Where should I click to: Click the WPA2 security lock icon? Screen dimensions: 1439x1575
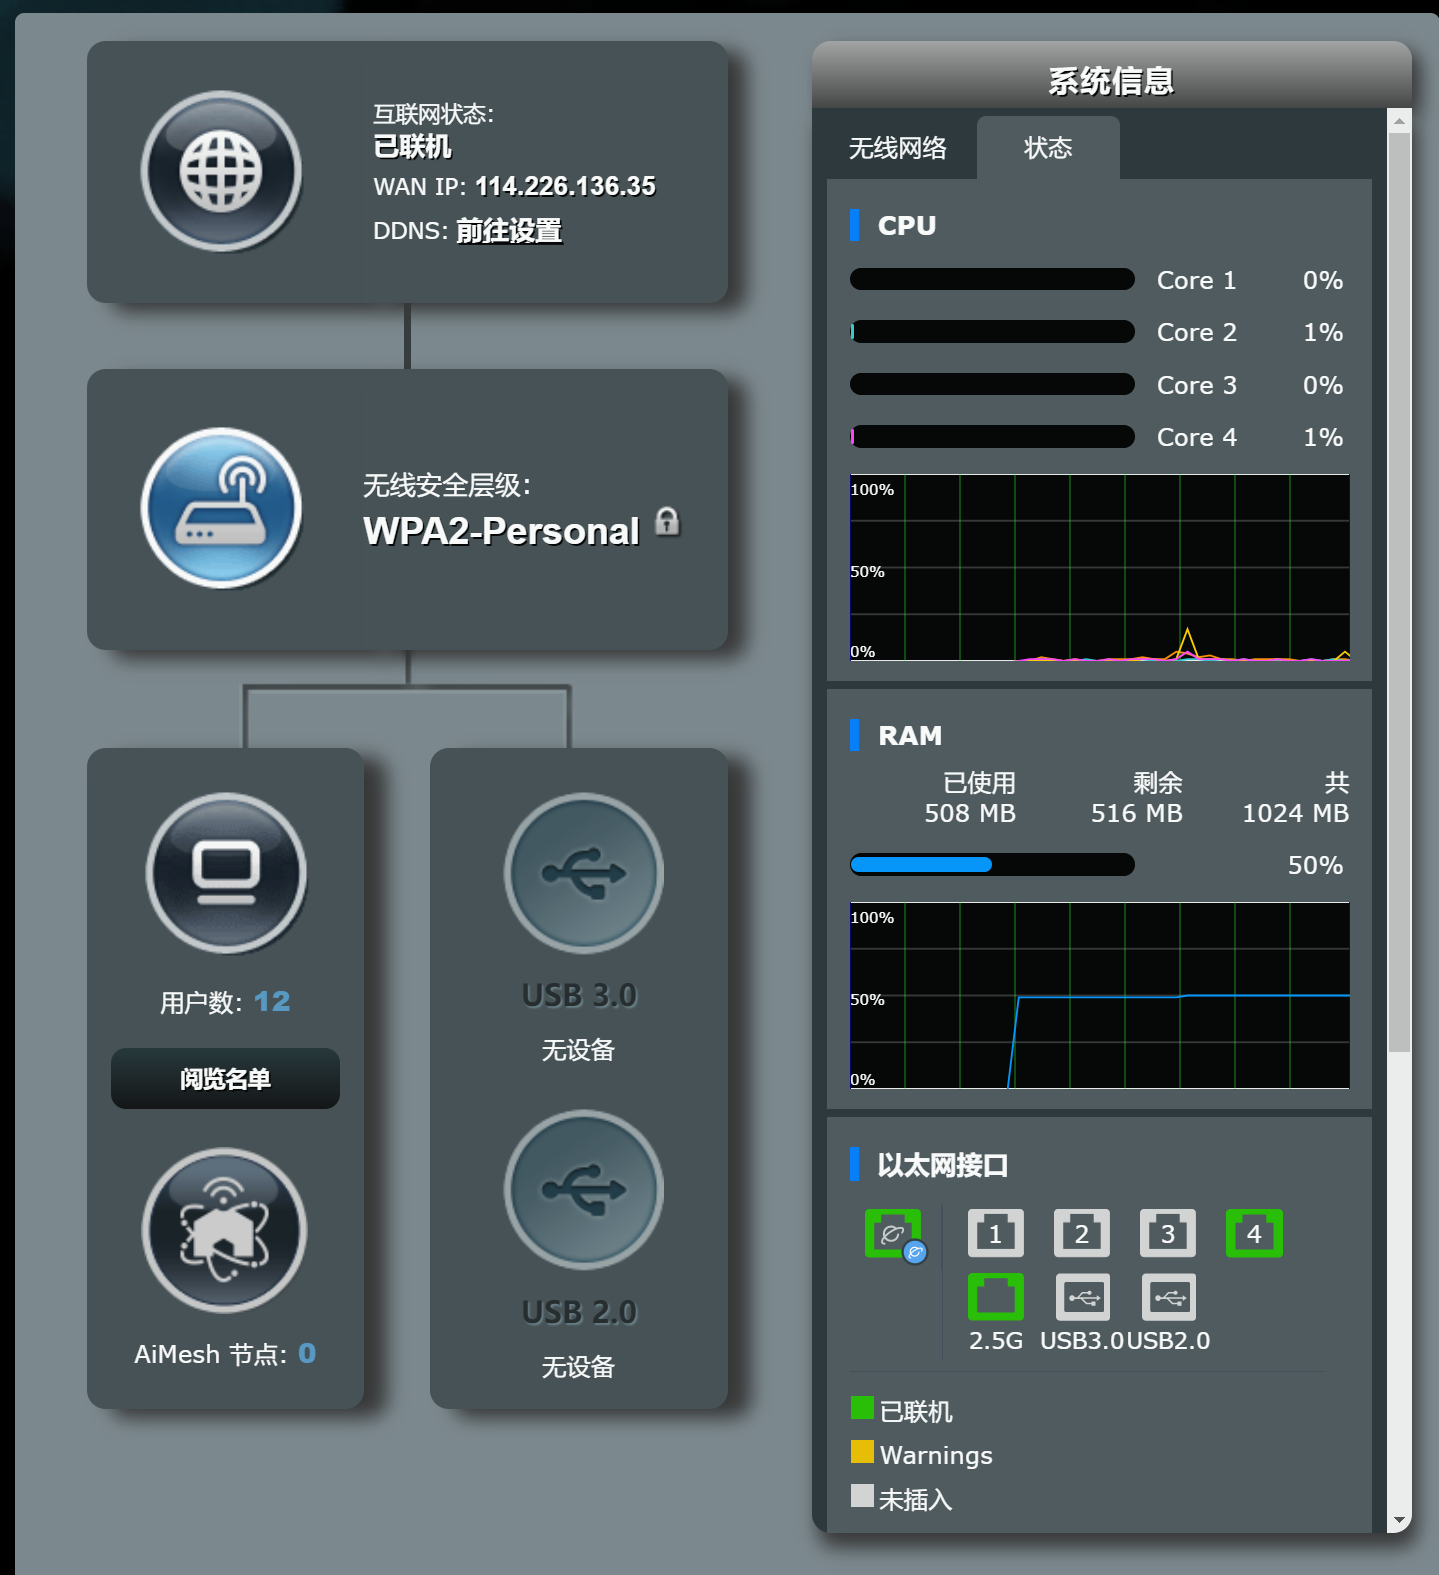point(667,521)
